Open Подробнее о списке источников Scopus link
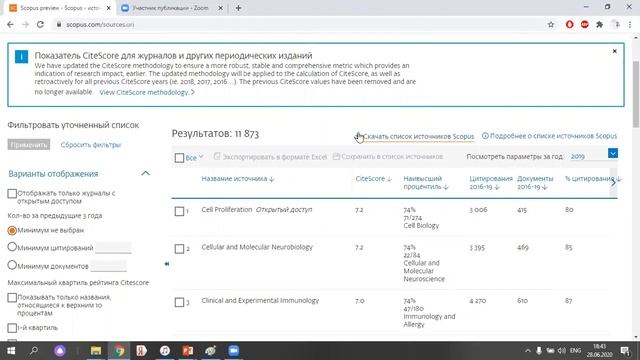Image resolution: width=640 pixels, height=360 pixels. (x=549, y=136)
